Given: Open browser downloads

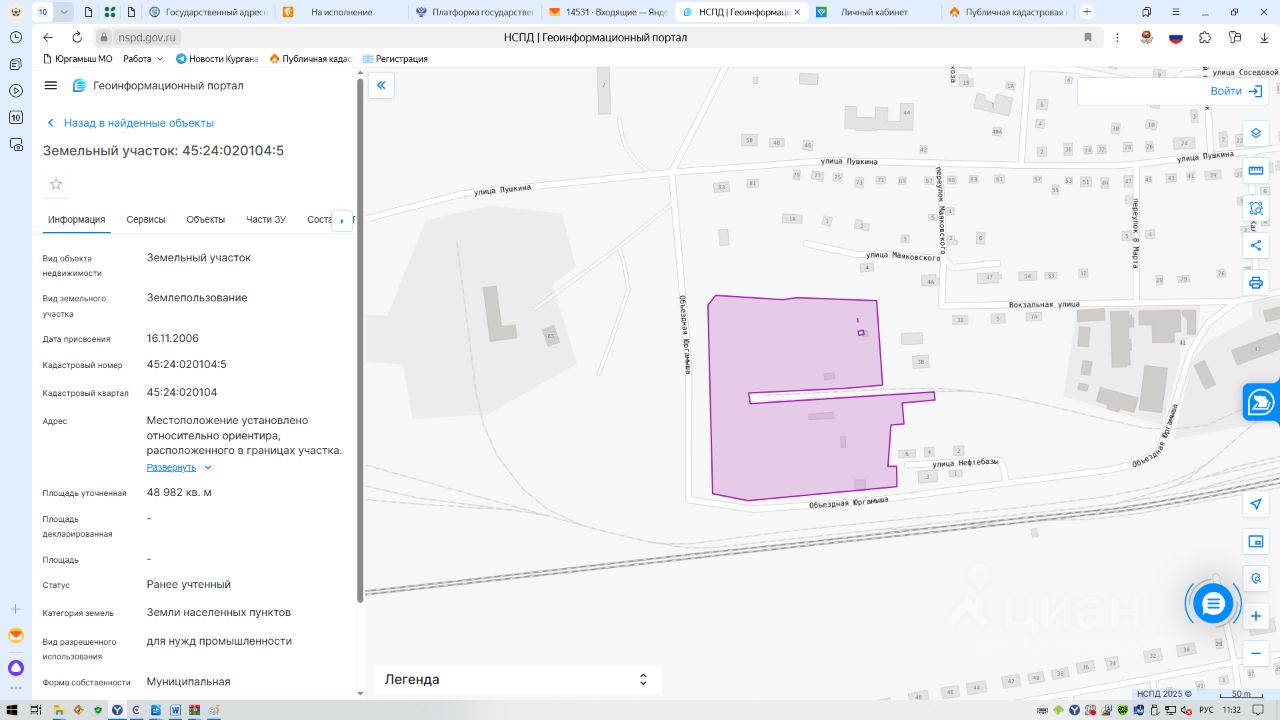Looking at the screenshot, I should (1263, 37).
